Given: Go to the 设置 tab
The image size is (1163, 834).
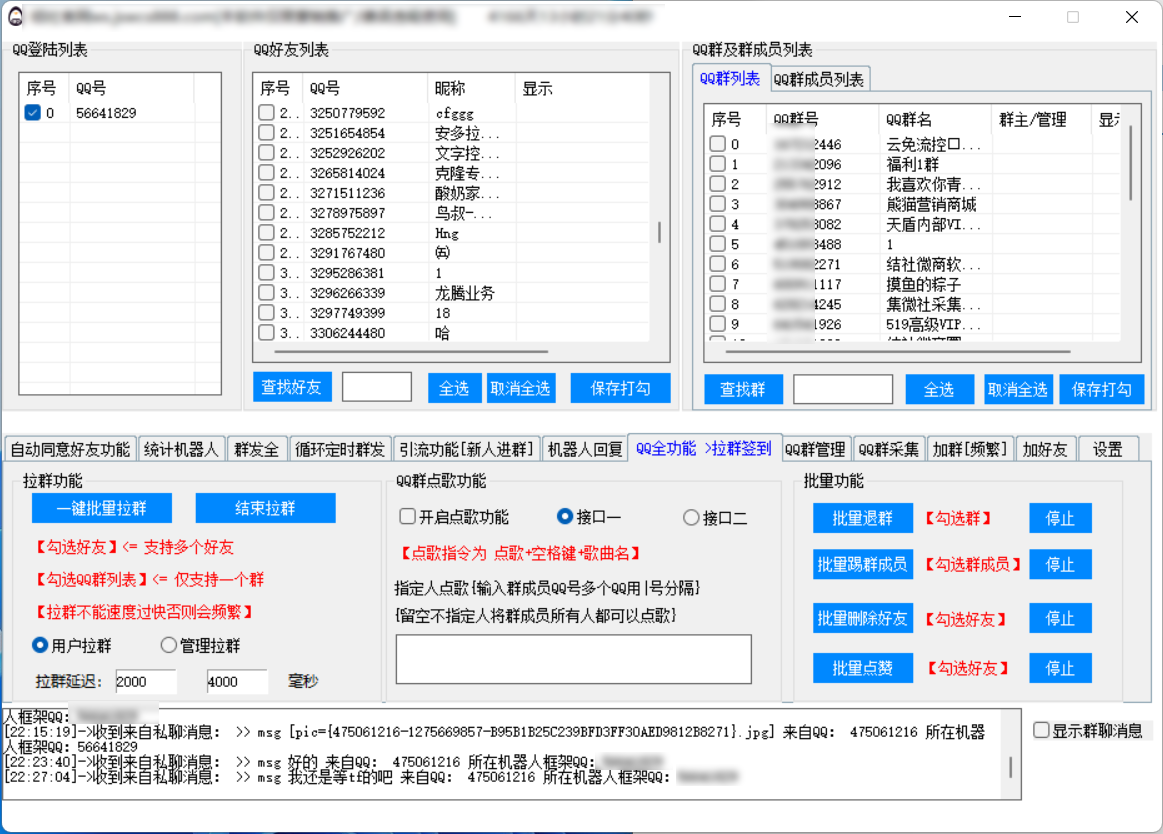Looking at the screenshot, I should 1107,450.
